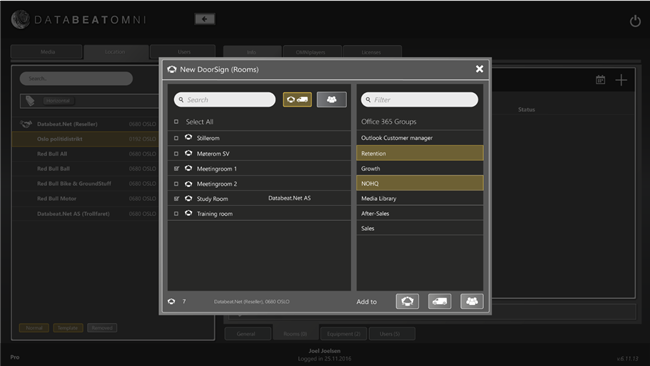
Task: Uncheck the Meetingroom 1 checkbox
Action: pos(176,169)
